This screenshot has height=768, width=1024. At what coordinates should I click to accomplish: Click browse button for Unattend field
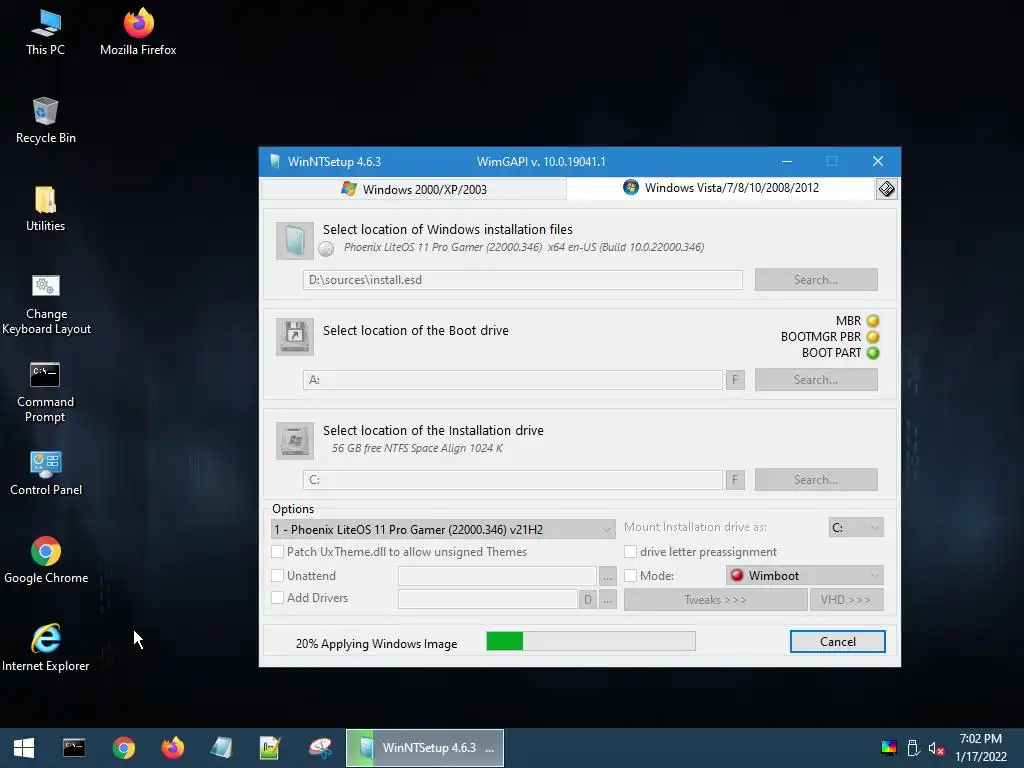[x=607, y=576]
